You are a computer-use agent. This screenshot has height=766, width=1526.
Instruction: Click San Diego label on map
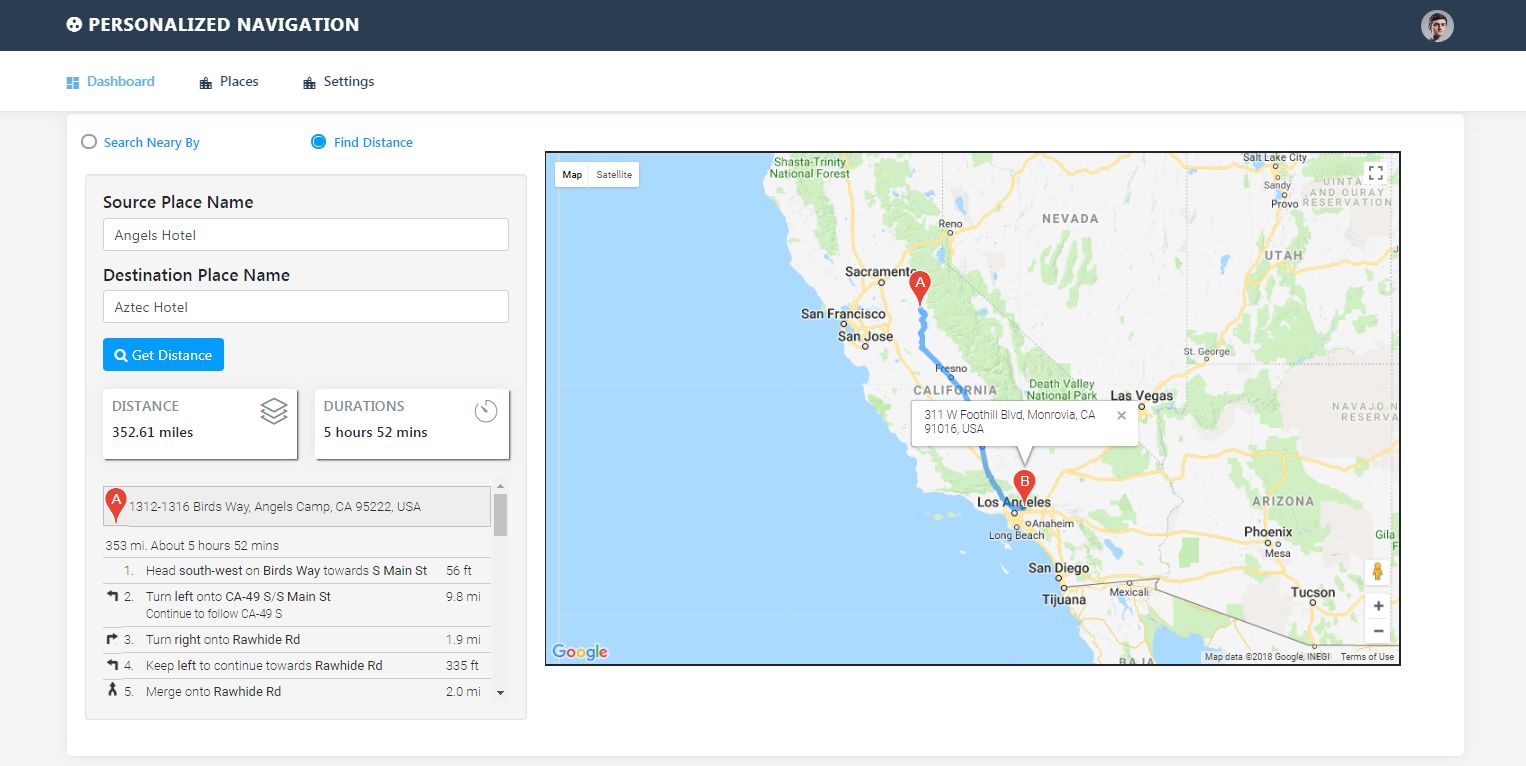pyautogui.click(x=1059, y=568)
